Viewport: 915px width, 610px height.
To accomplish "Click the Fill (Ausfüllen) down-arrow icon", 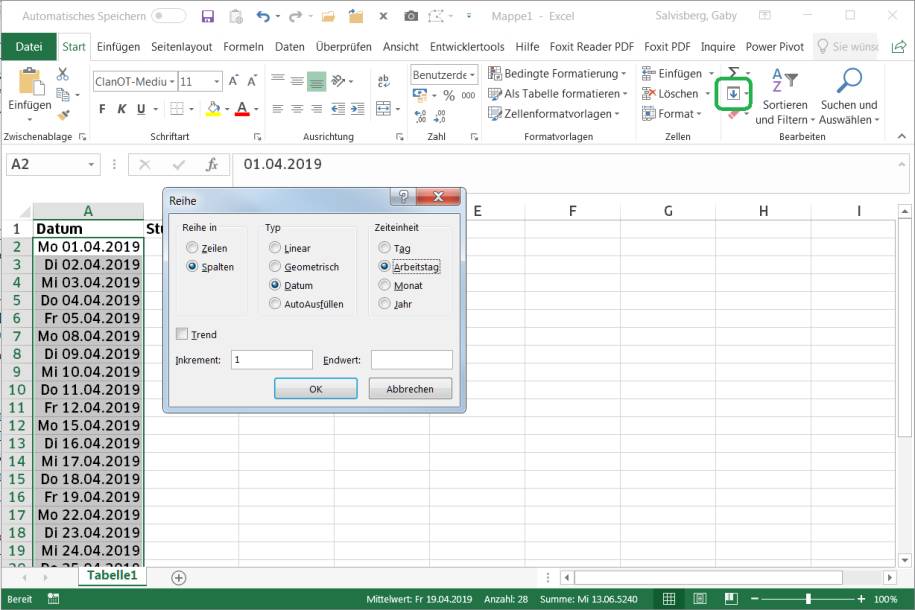I will pyautogui.click(x=734, y=94).
